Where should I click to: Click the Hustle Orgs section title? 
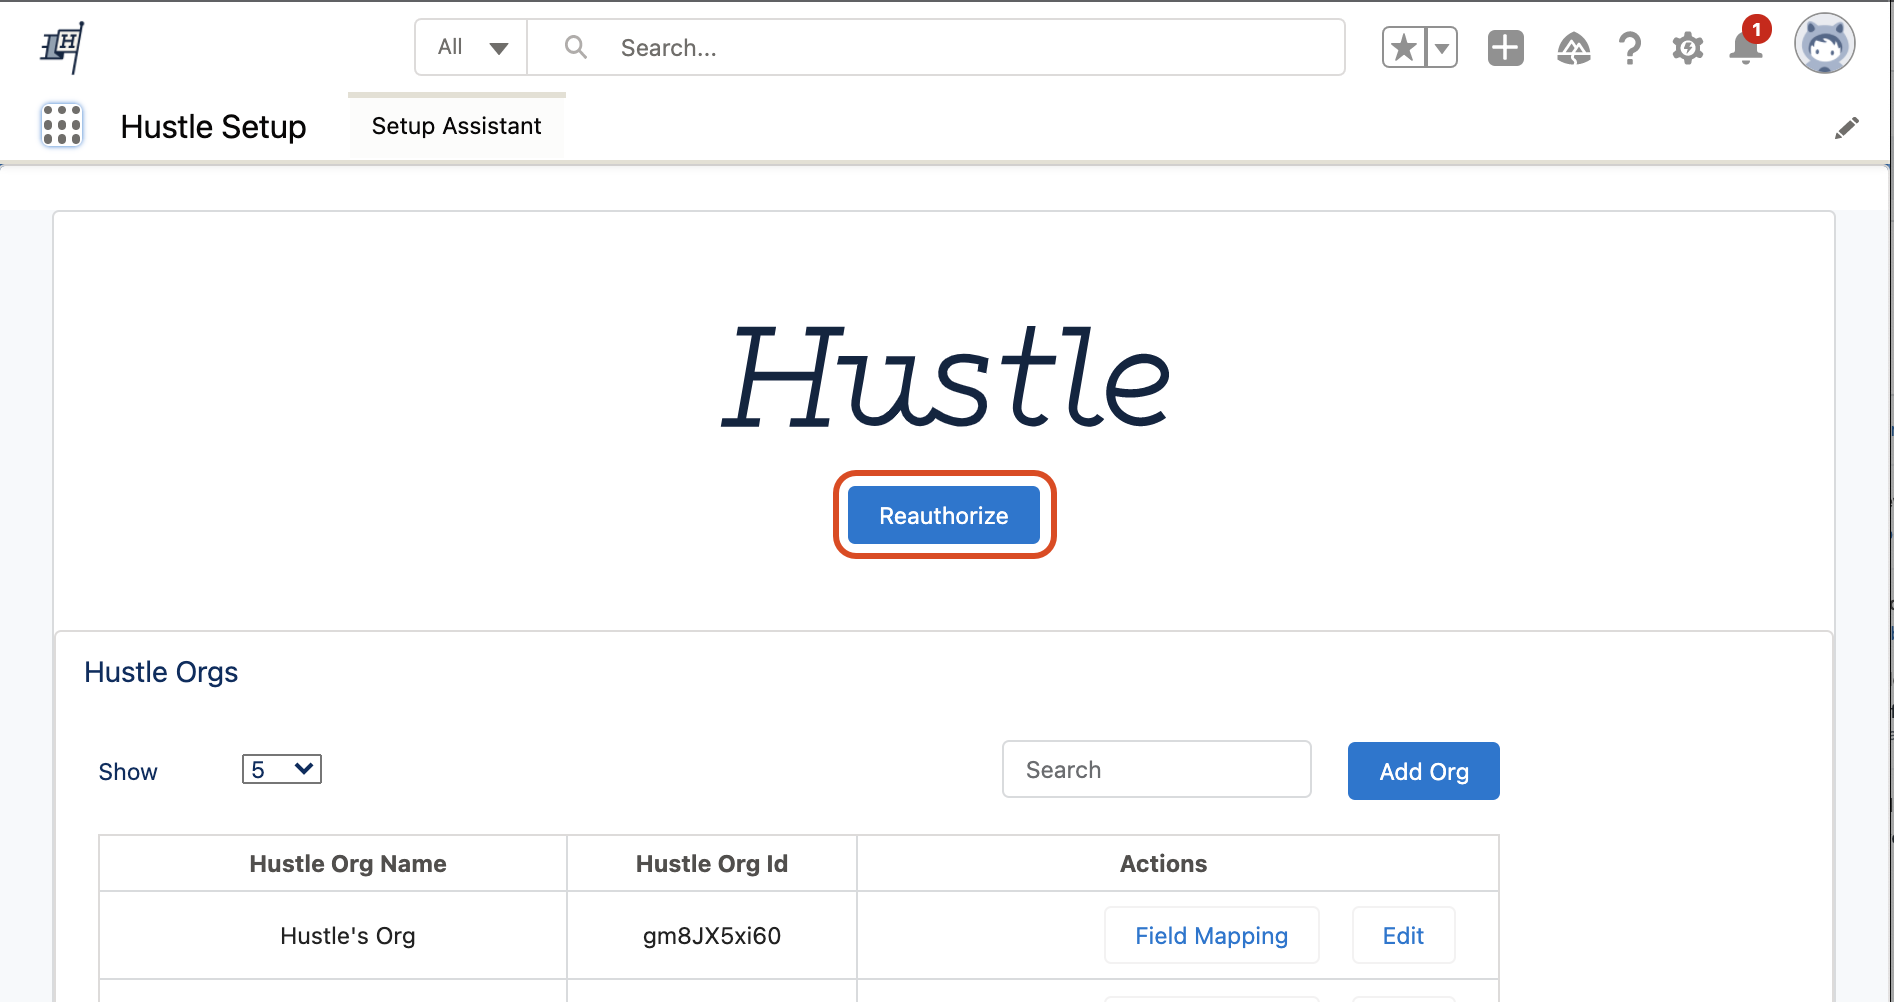(x=161, y=672)
